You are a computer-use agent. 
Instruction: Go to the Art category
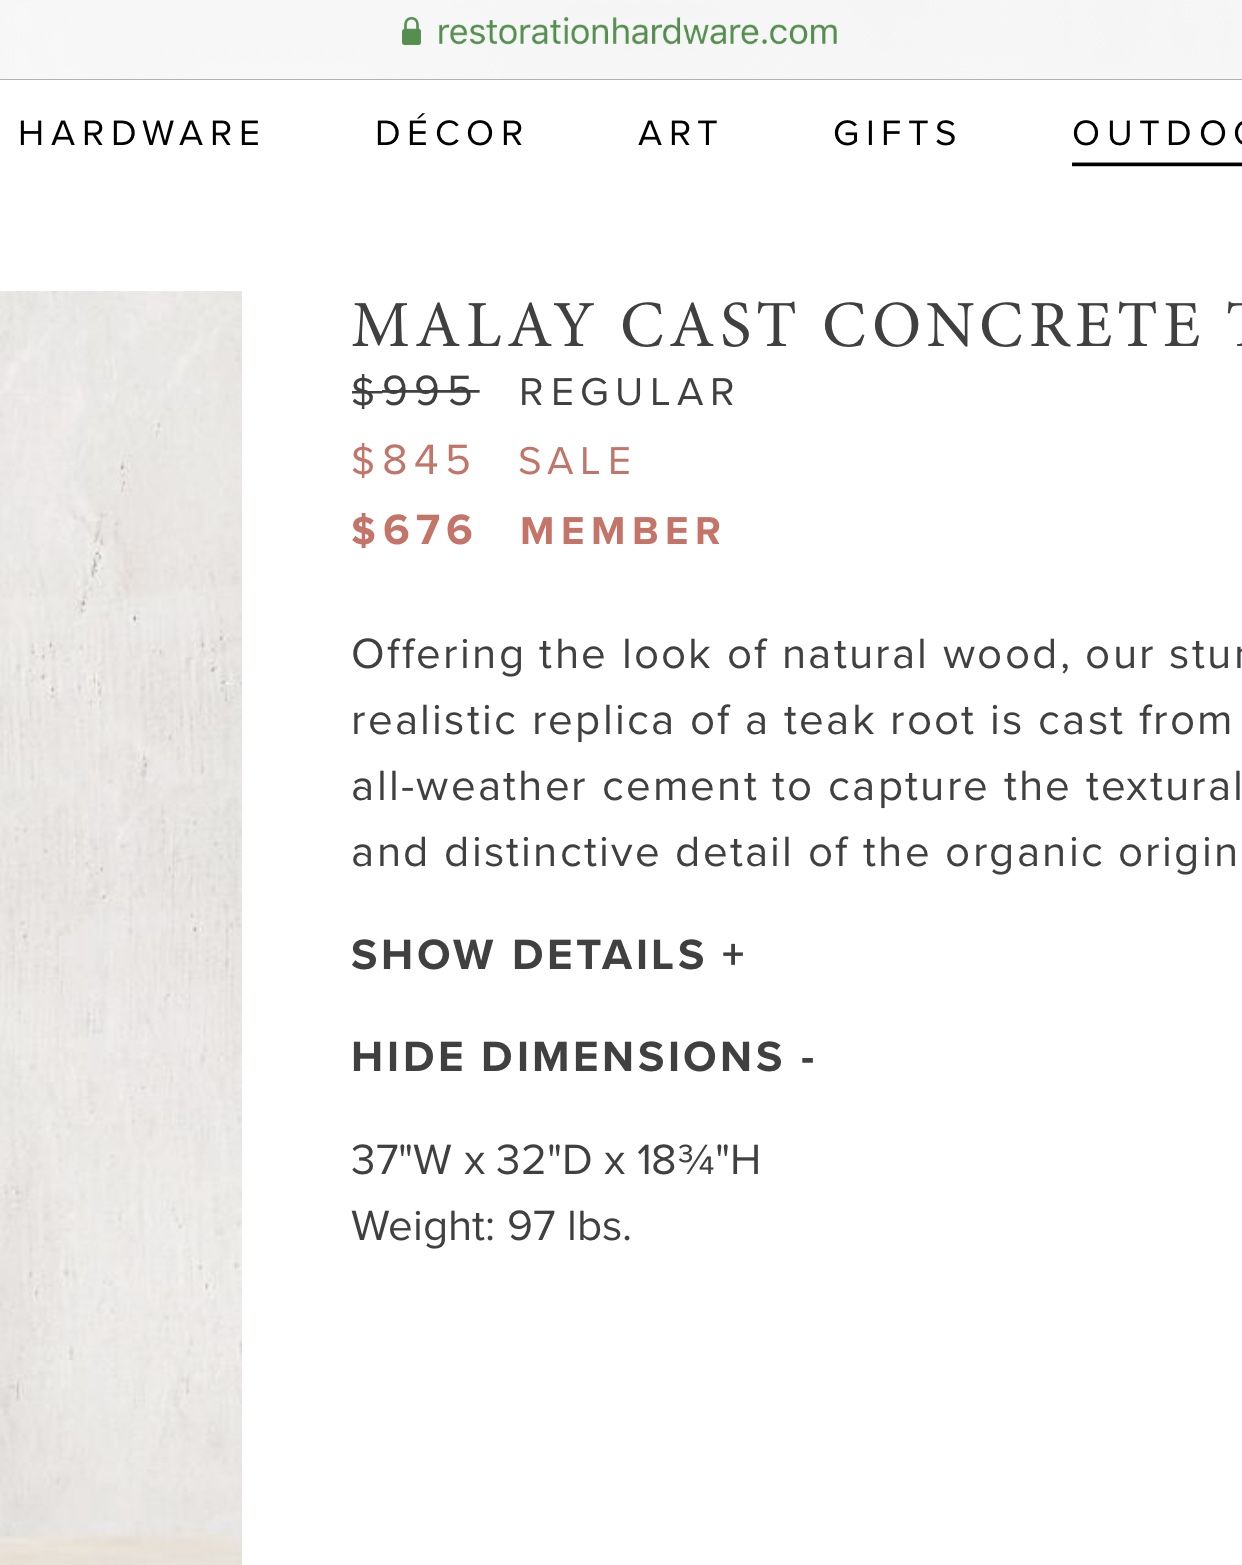tap(679, 133)
